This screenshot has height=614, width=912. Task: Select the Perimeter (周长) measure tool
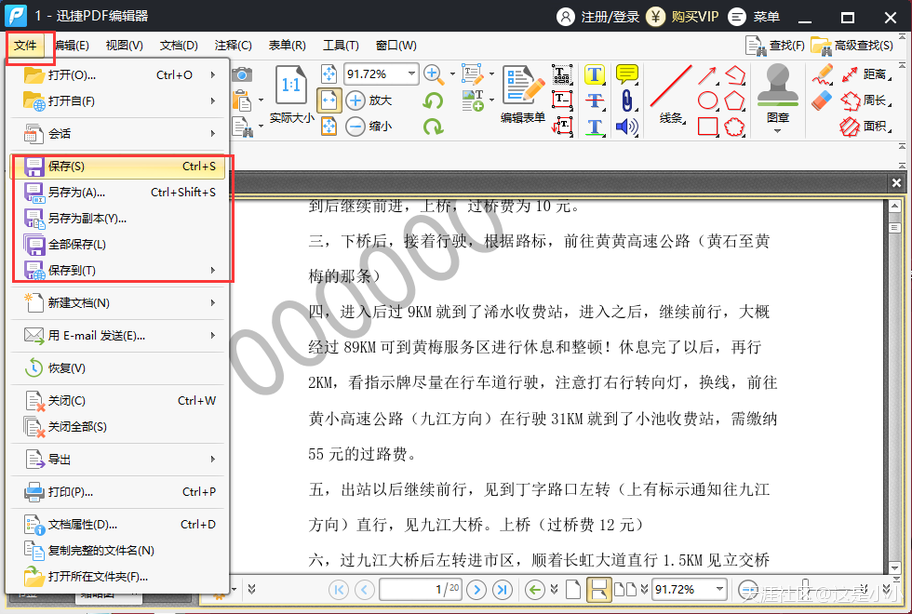pyautogui.click(x=867, y=101)
